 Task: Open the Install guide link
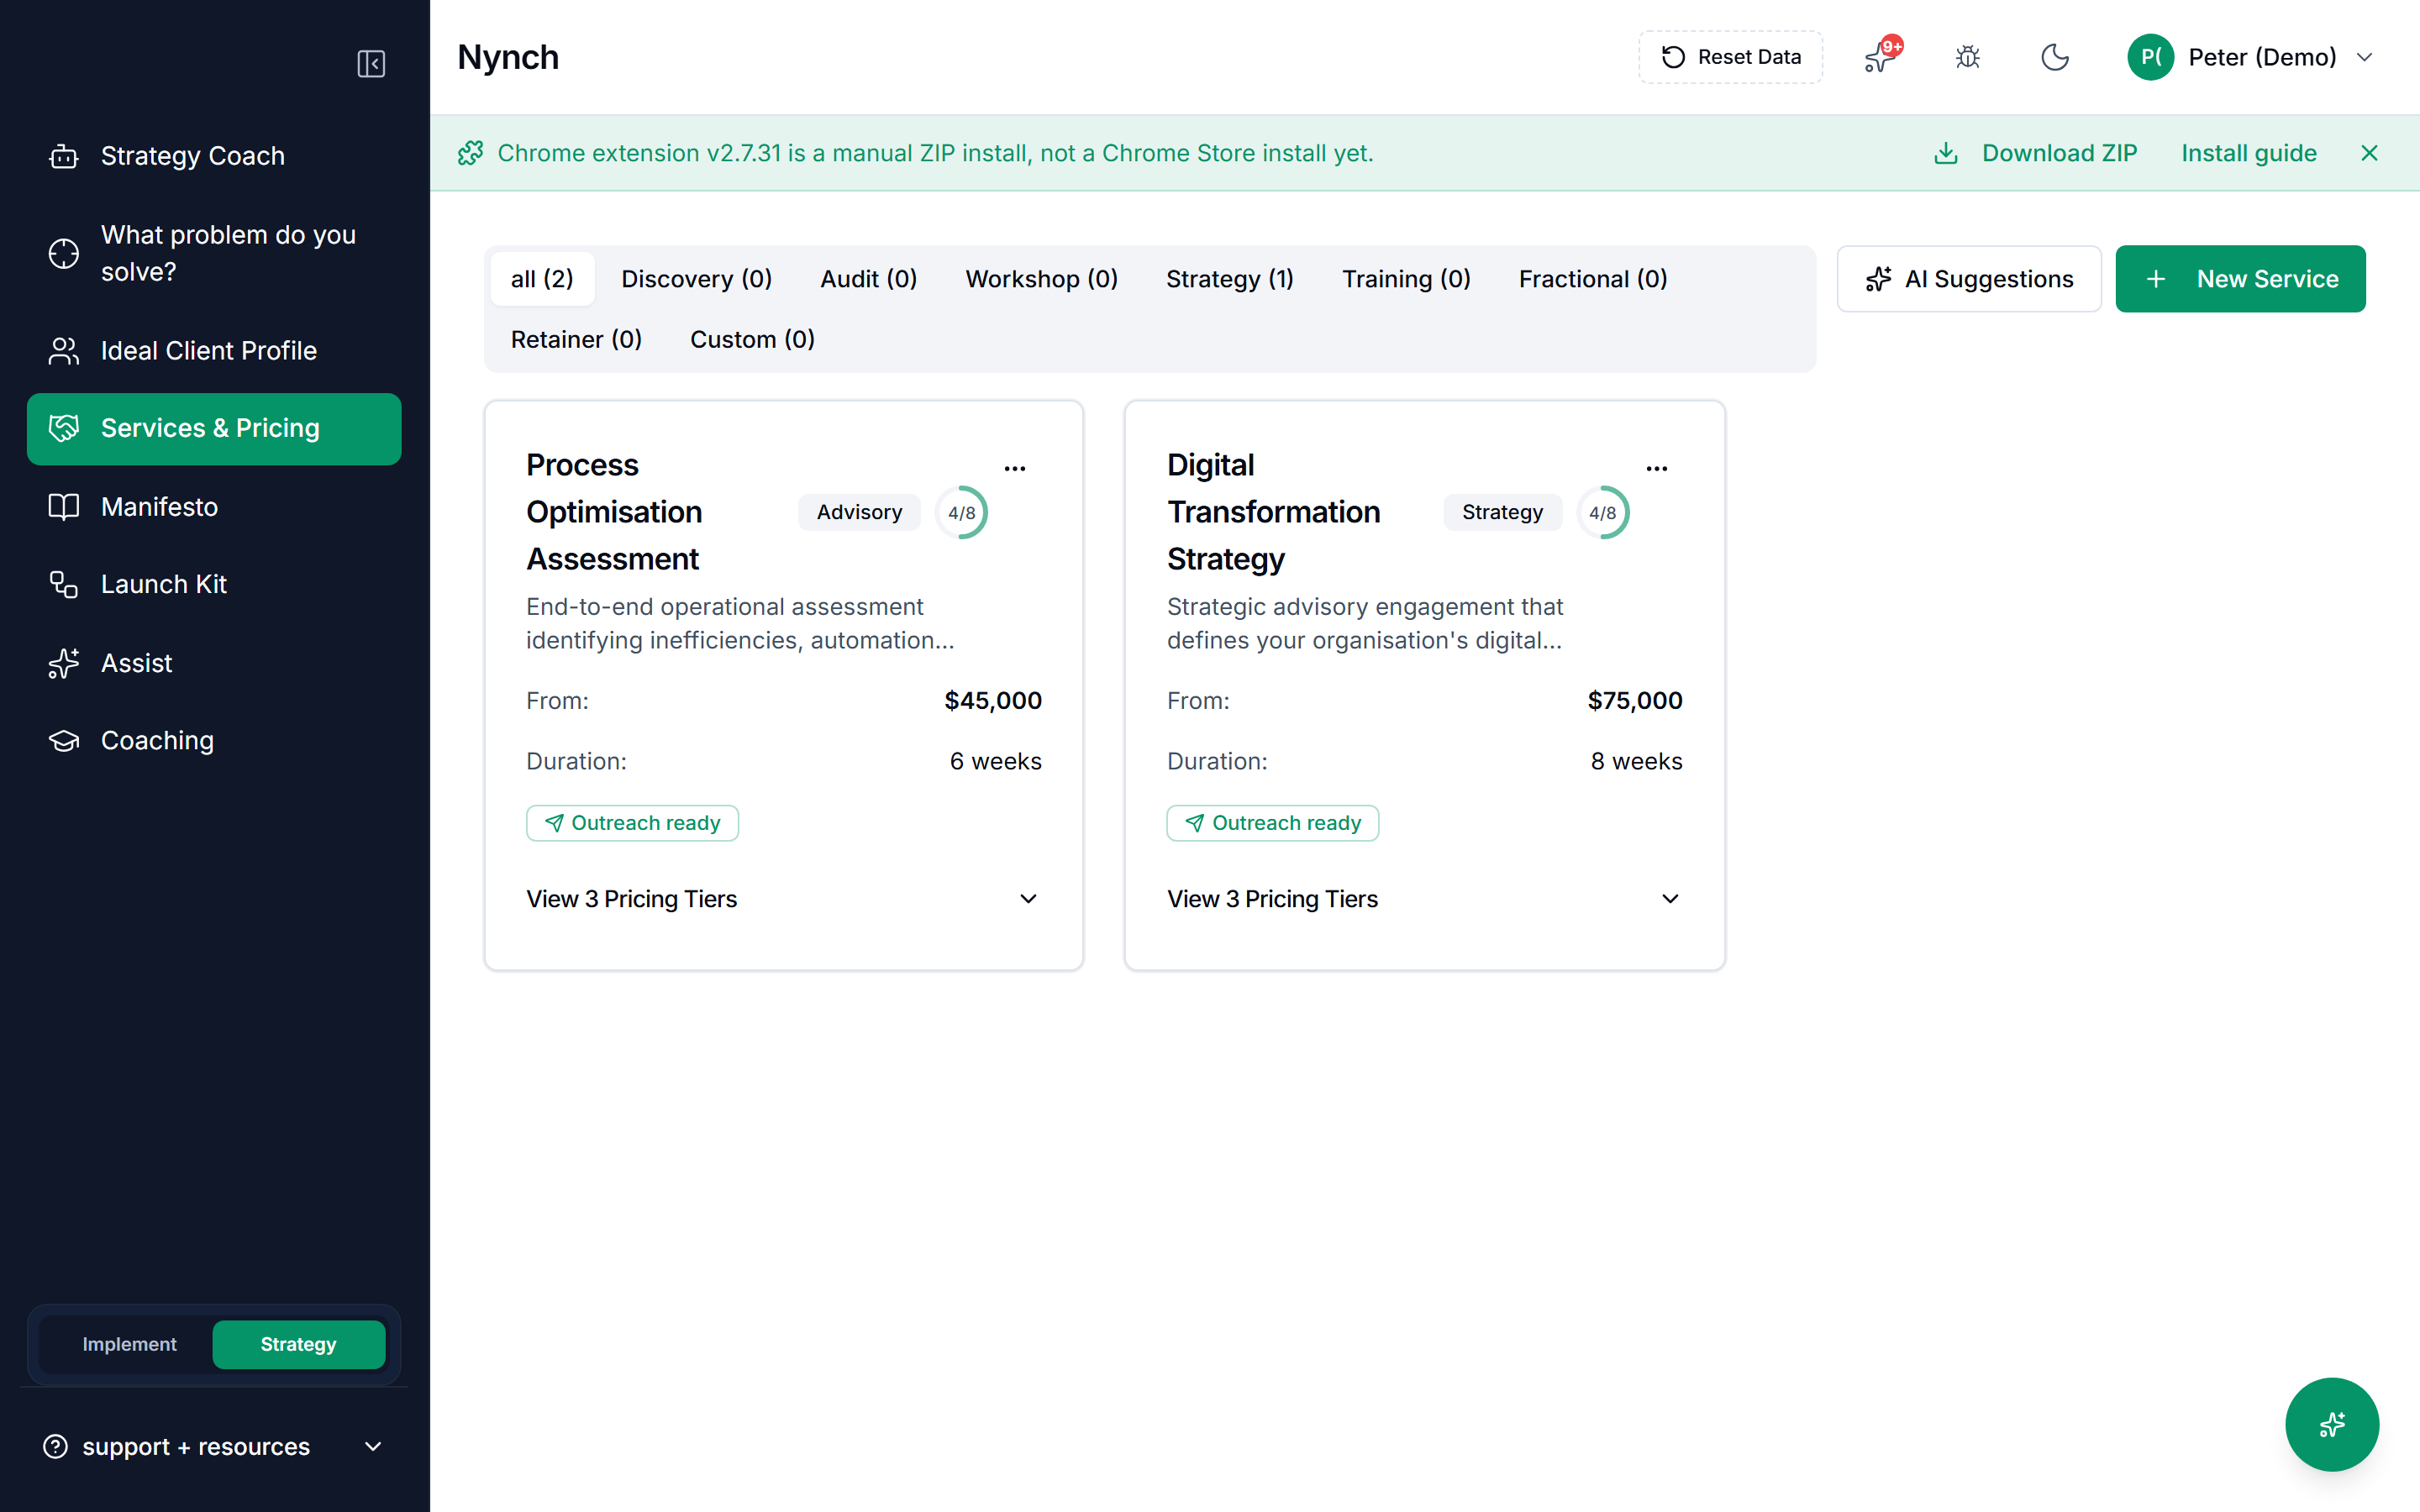click(2249, 153)
